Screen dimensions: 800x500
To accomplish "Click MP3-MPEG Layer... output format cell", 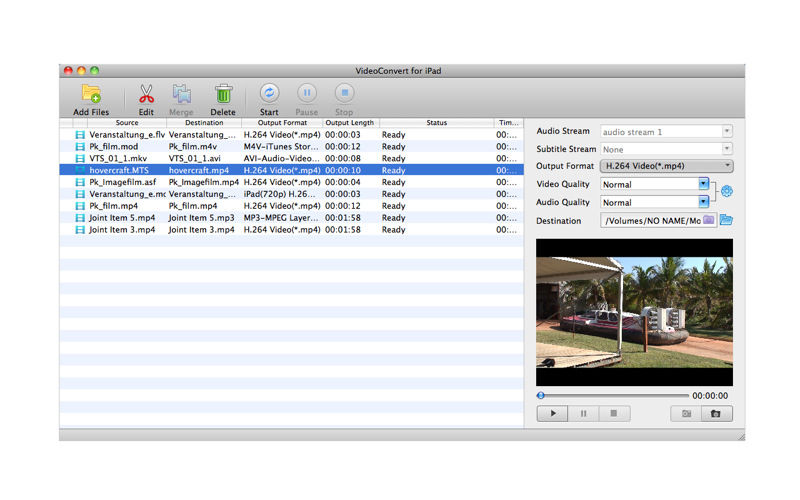I will click(281, 218).
